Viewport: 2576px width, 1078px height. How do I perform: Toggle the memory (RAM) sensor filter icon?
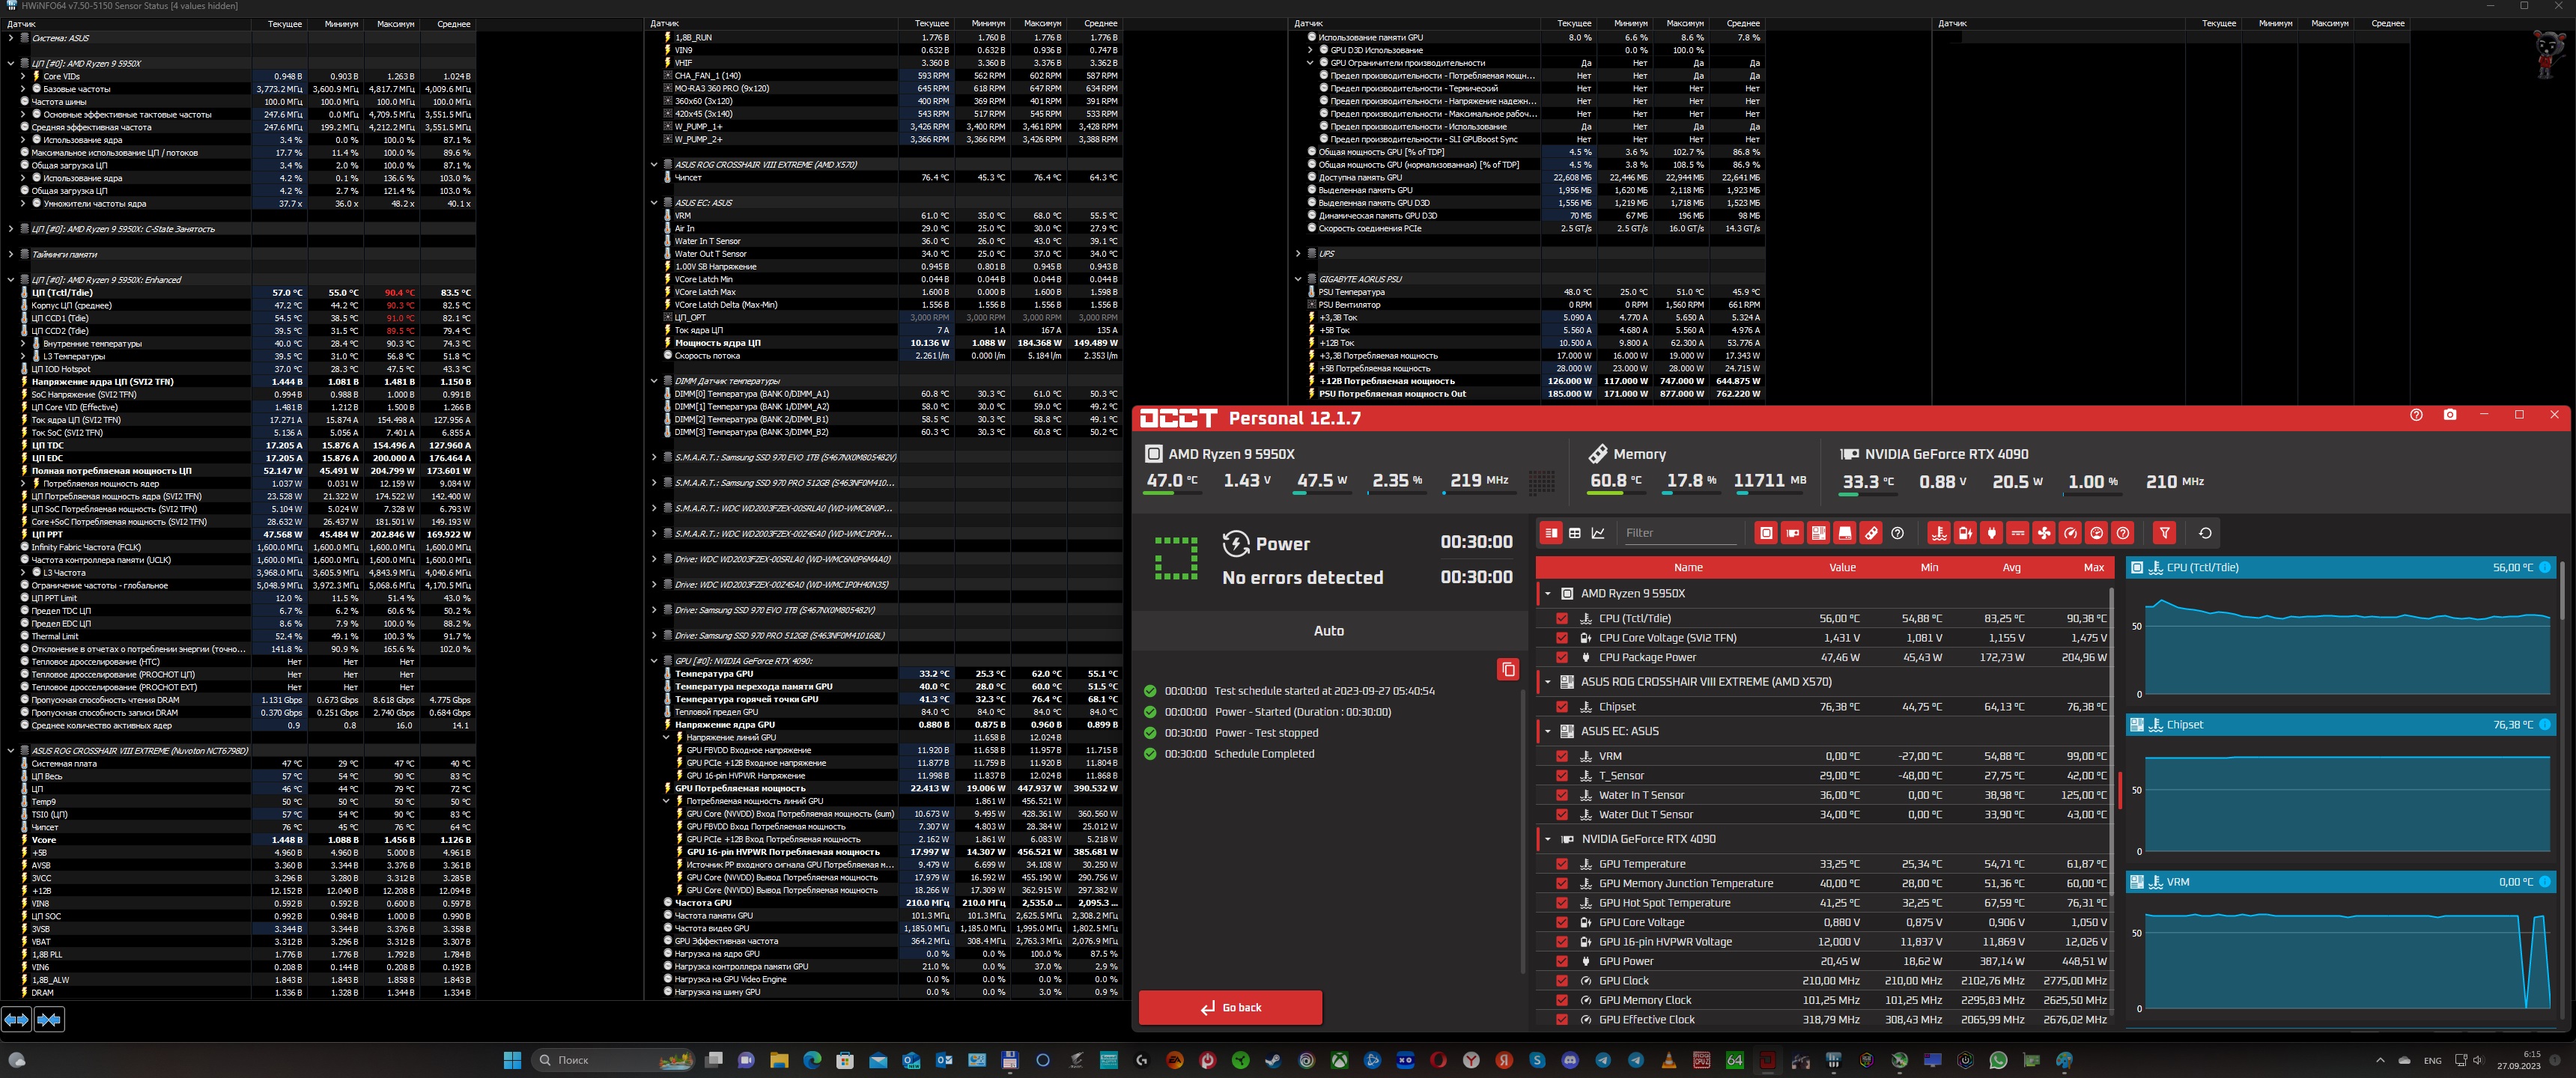(1871, 533)
